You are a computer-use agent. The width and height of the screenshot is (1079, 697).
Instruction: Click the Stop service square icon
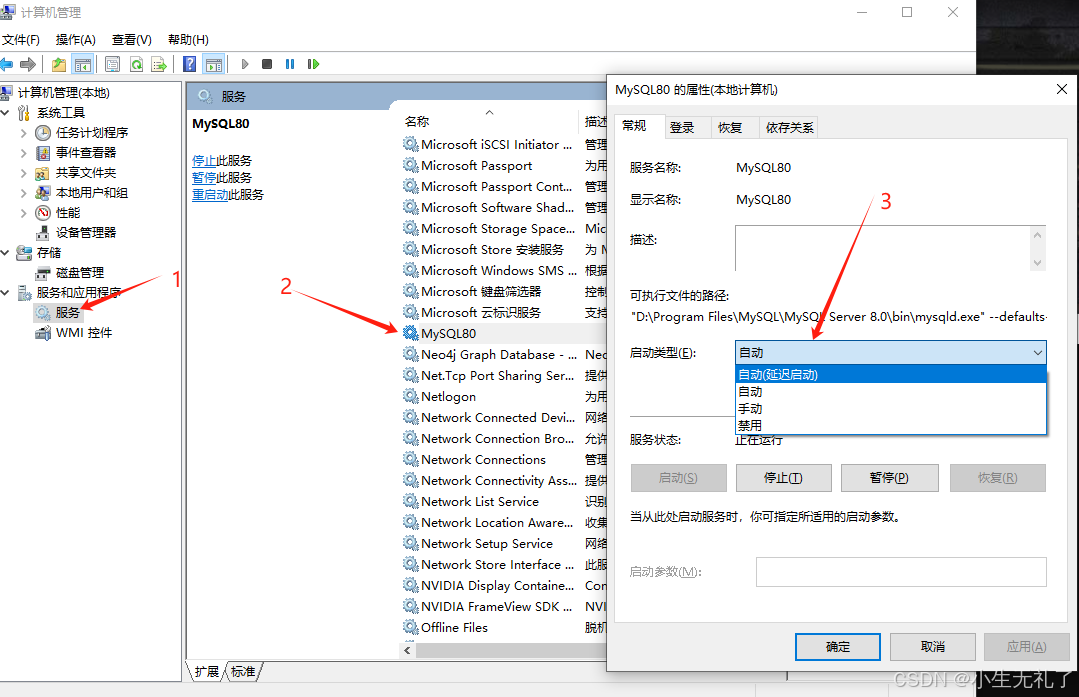pos(267,64)
